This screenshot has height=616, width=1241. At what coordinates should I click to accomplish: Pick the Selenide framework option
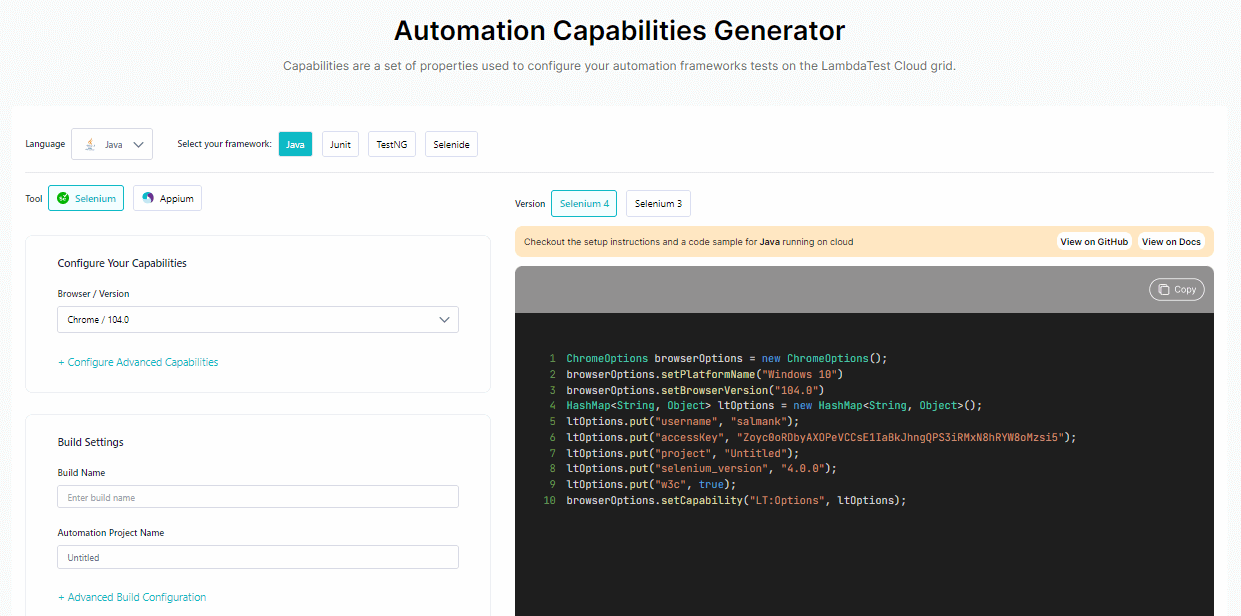click(451, 143)
